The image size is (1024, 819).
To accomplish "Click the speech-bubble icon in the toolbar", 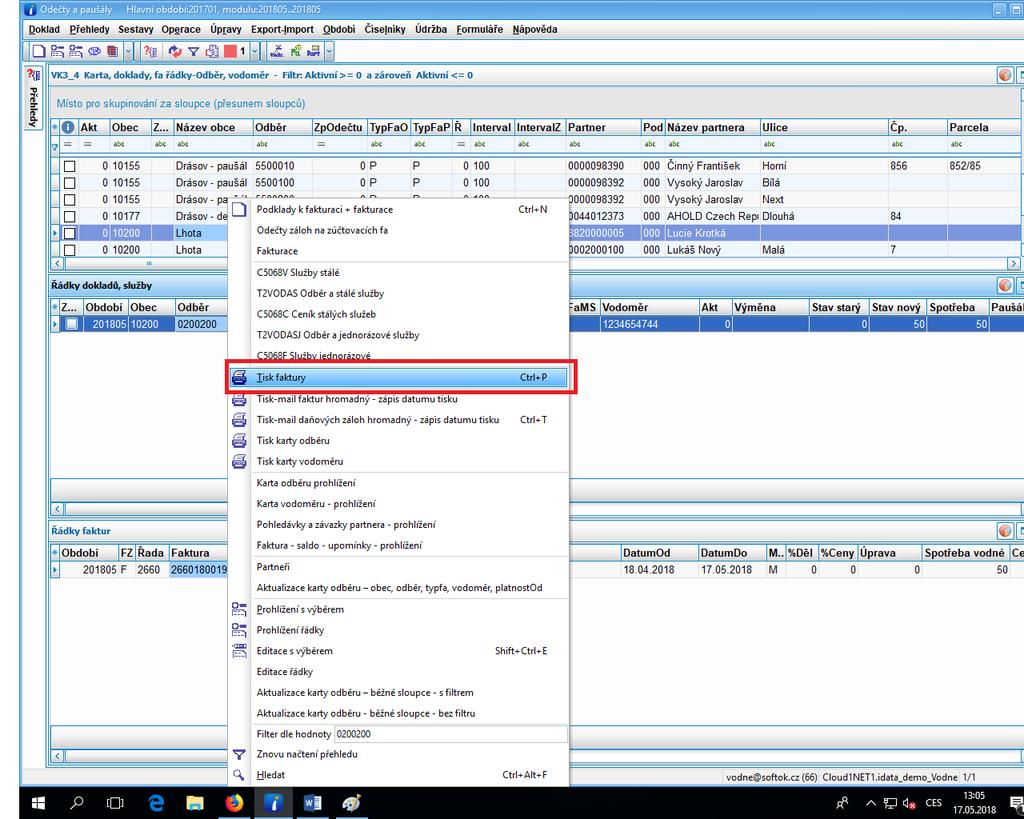I will click(x=95, y=51).
